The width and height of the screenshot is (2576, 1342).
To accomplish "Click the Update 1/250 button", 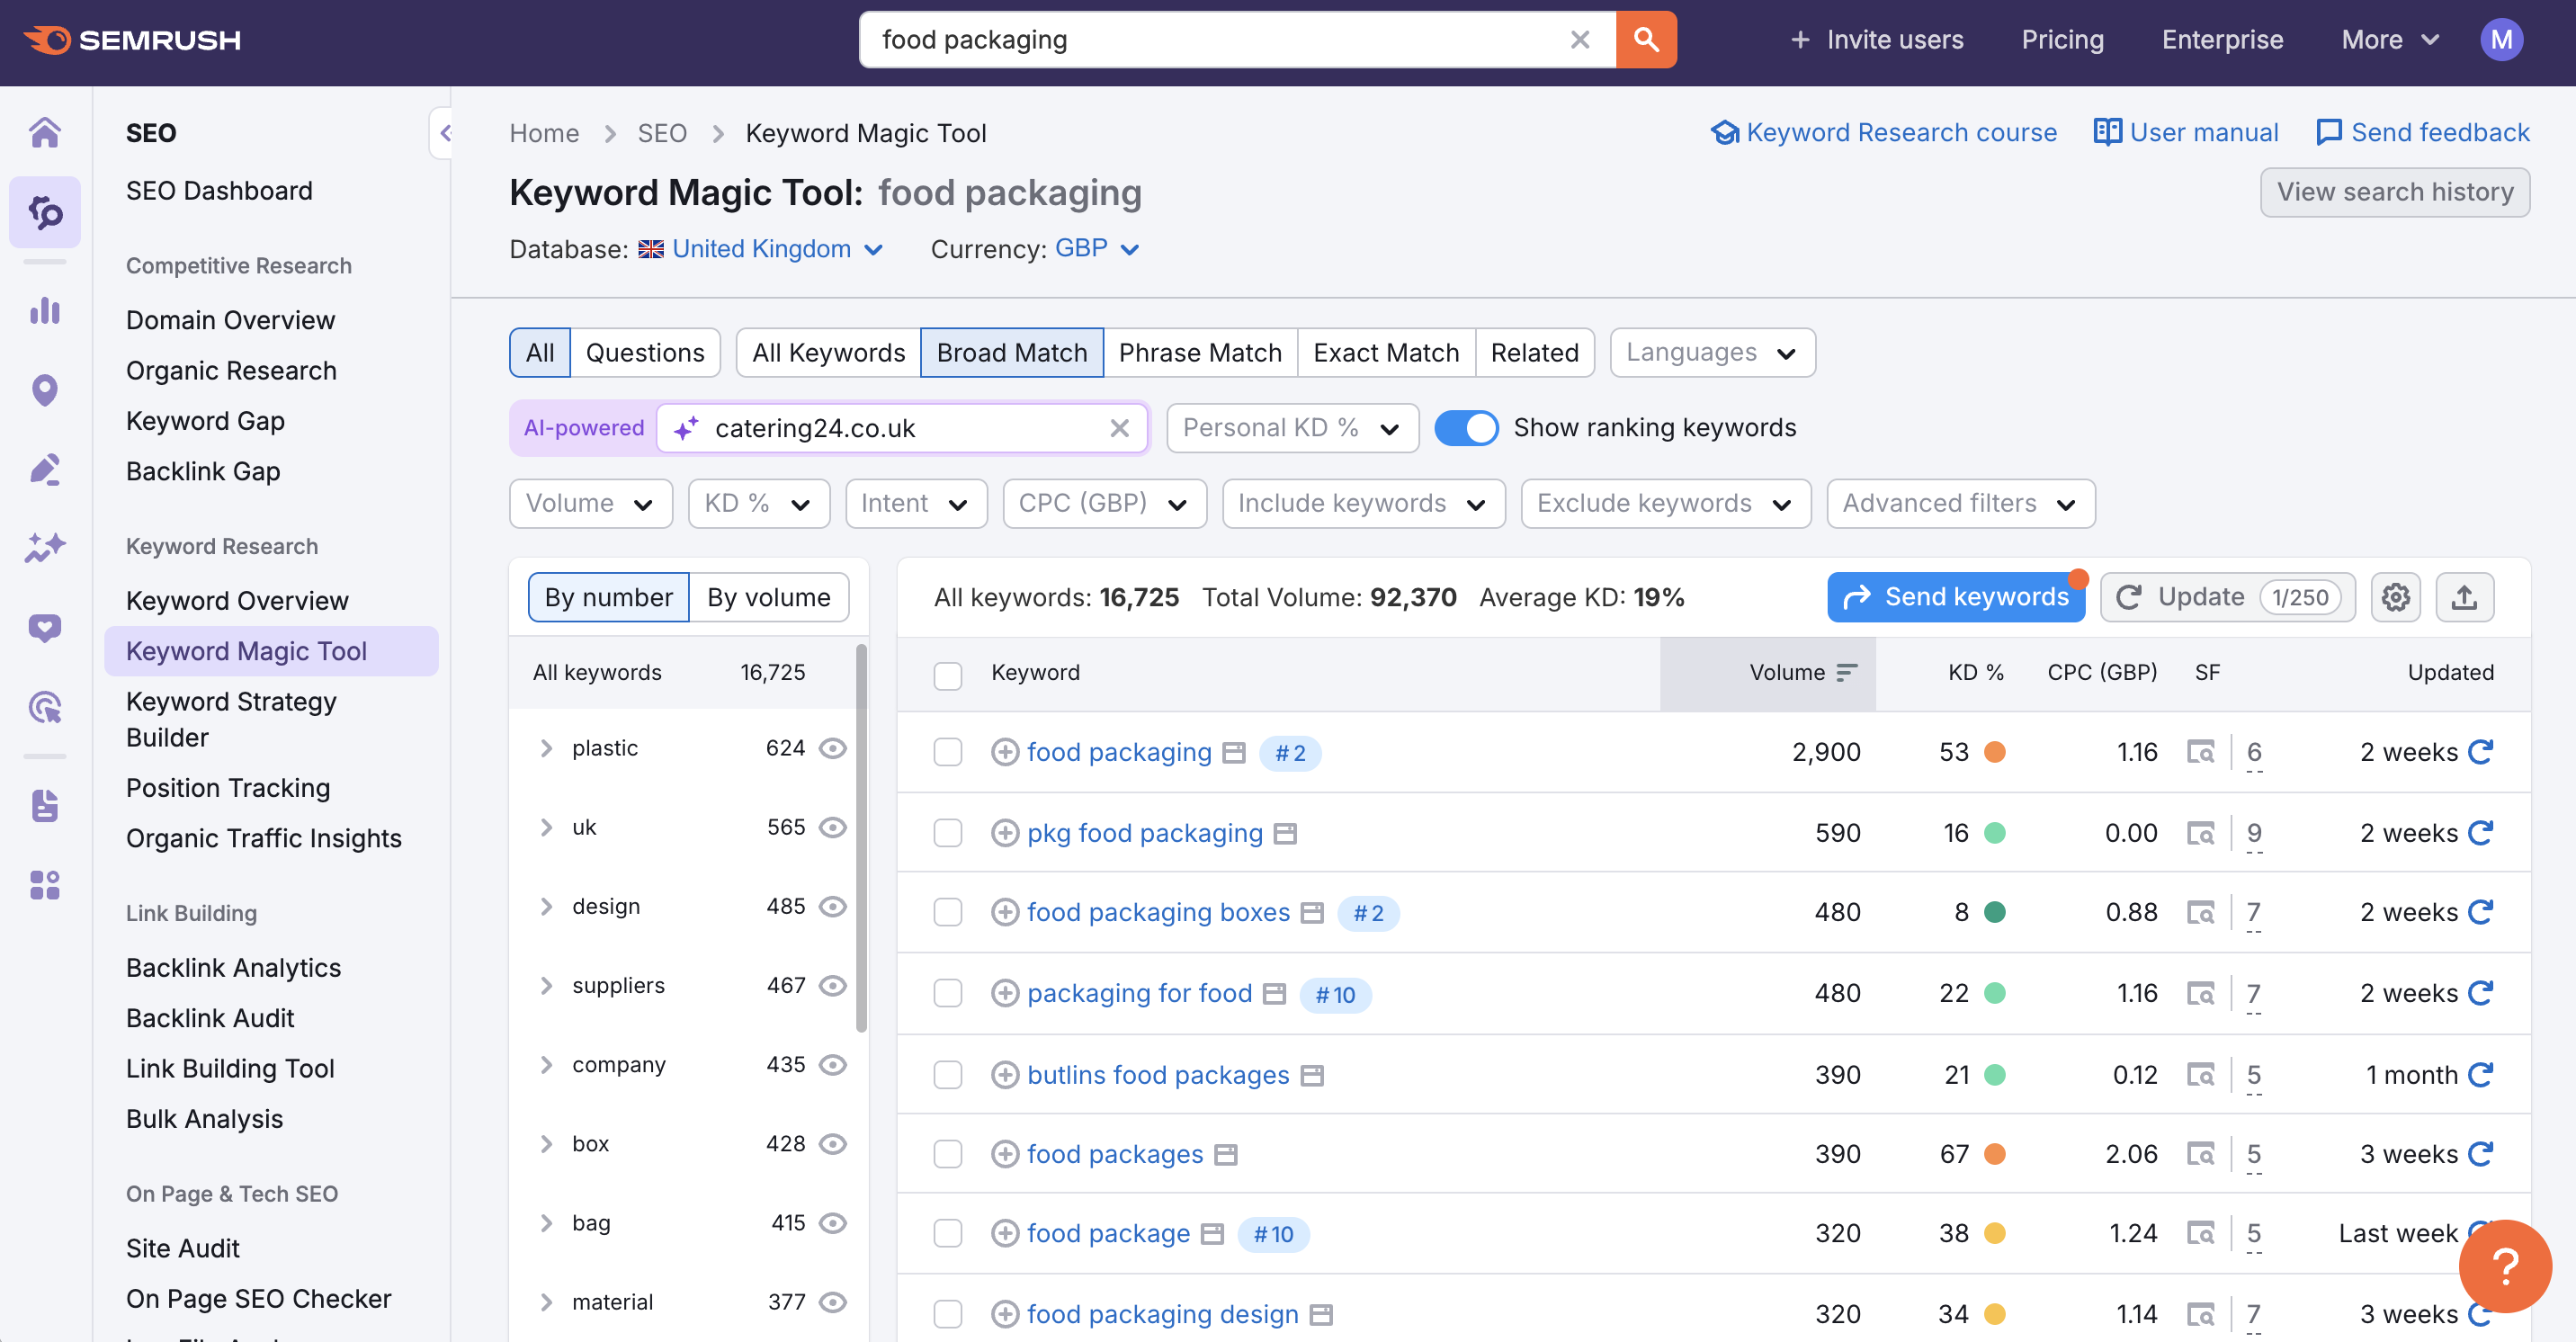I will (x=2227, y=597).
